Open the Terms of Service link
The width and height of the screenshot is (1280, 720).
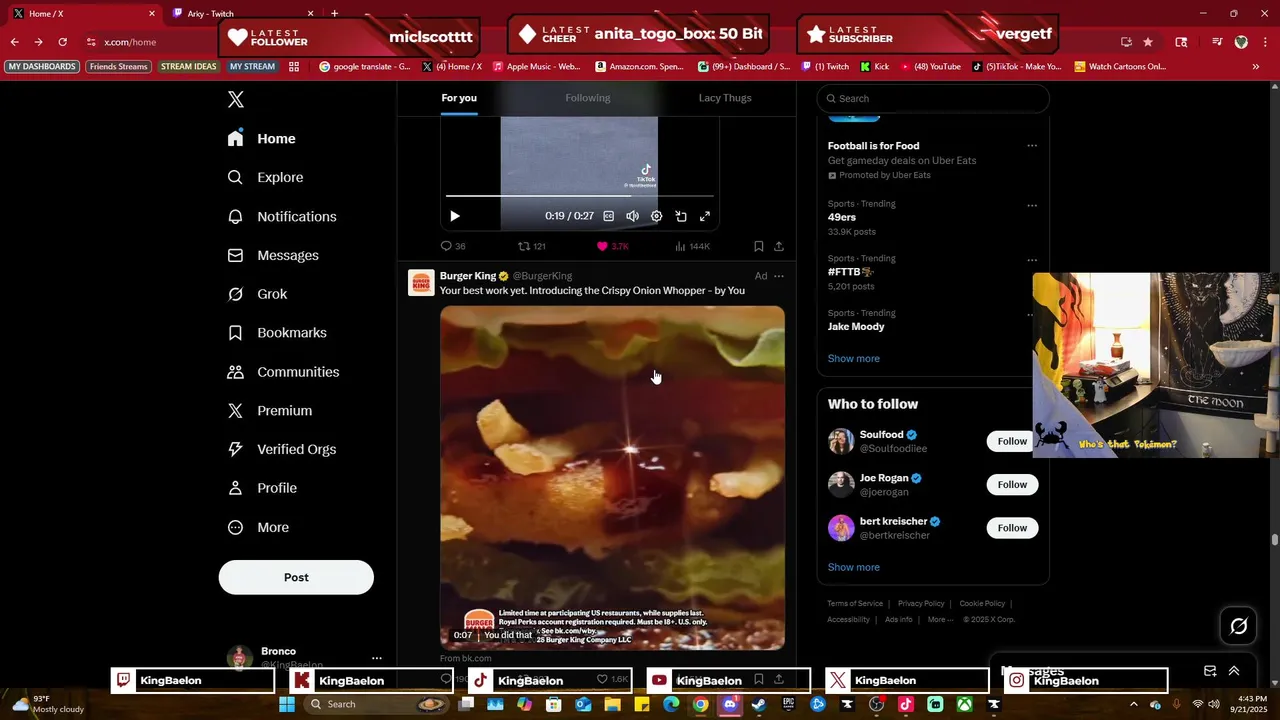(x=855, y=604)
